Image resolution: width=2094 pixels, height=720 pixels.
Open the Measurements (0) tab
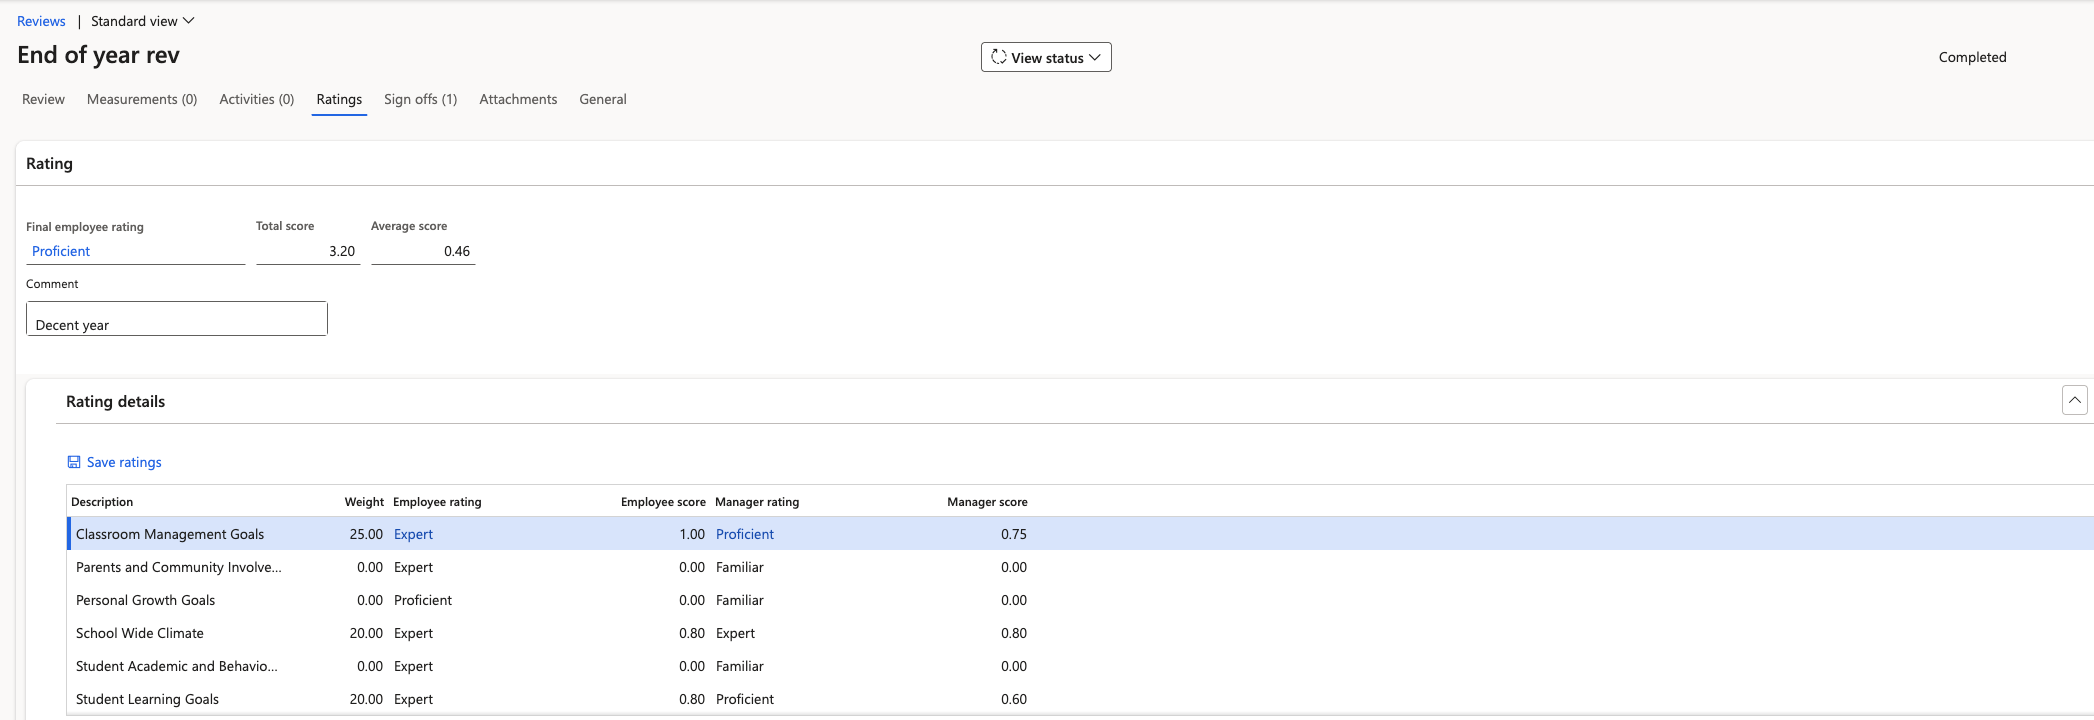(142, 99)
